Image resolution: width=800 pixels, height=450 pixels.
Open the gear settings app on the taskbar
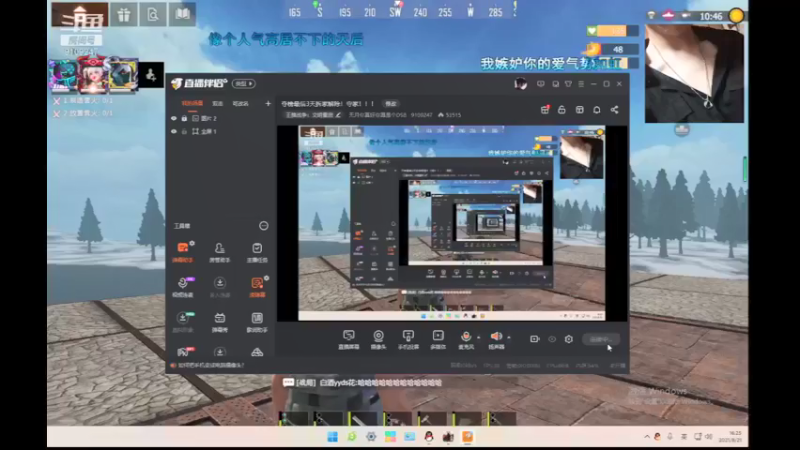coord(371,437)
